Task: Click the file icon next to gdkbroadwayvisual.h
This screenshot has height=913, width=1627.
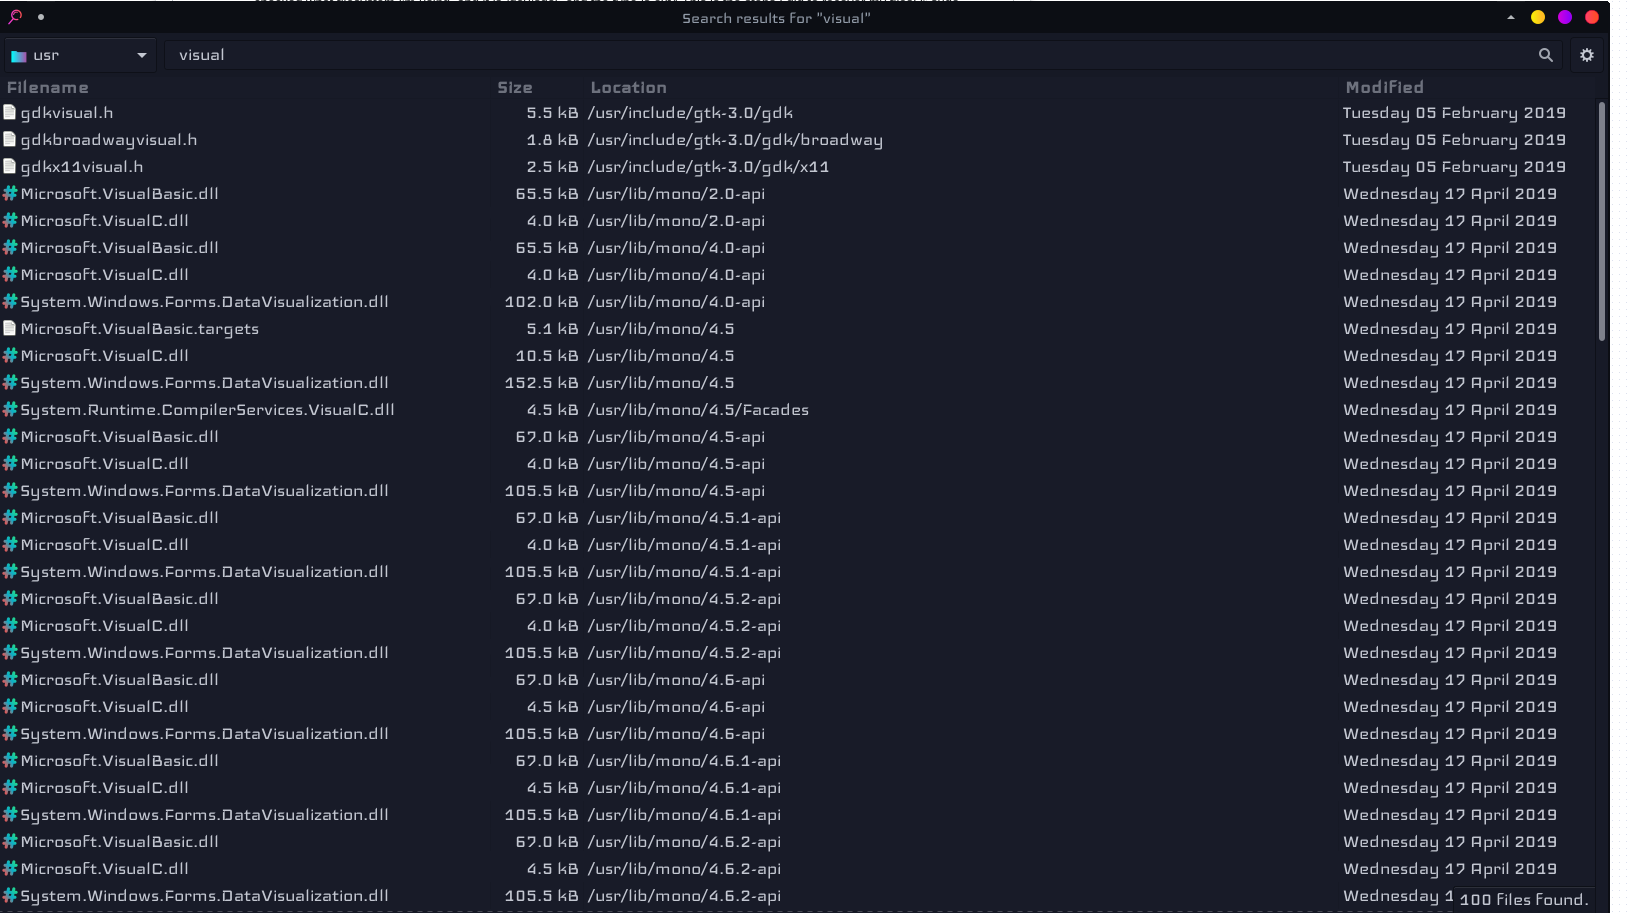Action: click(x=10, y=140)
